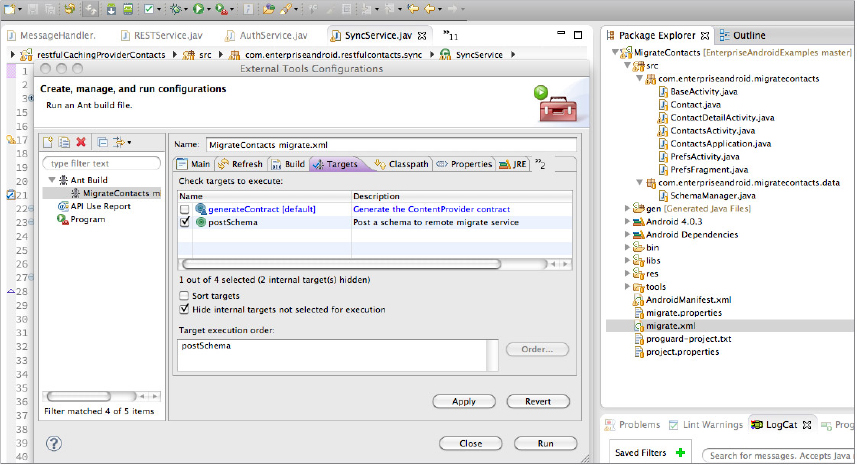
Task: Click the External Tools run icon in toolbar
Action: tap(221, 9)
